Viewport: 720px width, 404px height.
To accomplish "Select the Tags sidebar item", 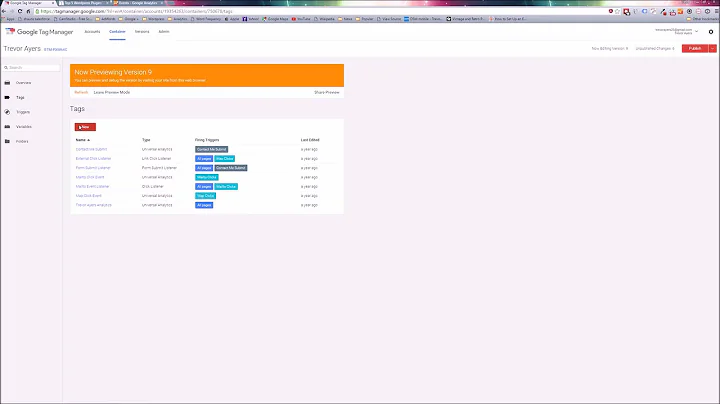I will [20, 97].
